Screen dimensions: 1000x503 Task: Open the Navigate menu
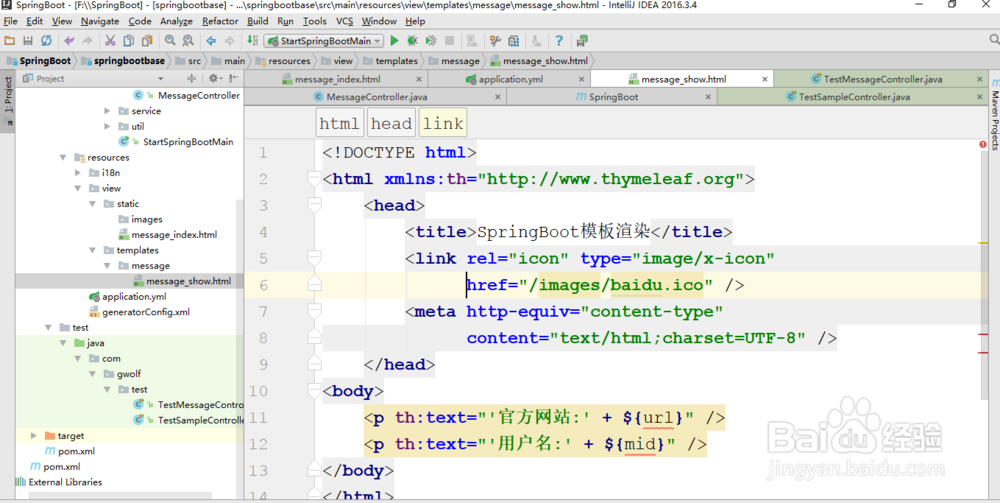pyautogui.click(x=99, y=21)
